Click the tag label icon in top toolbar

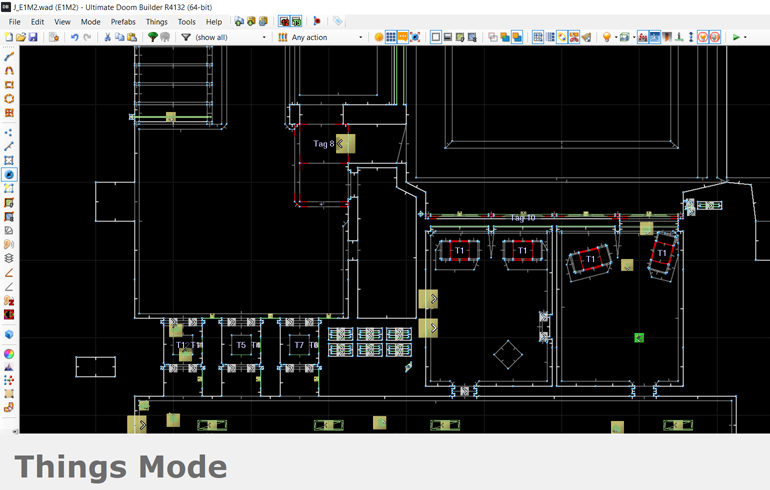click(337, 22)
